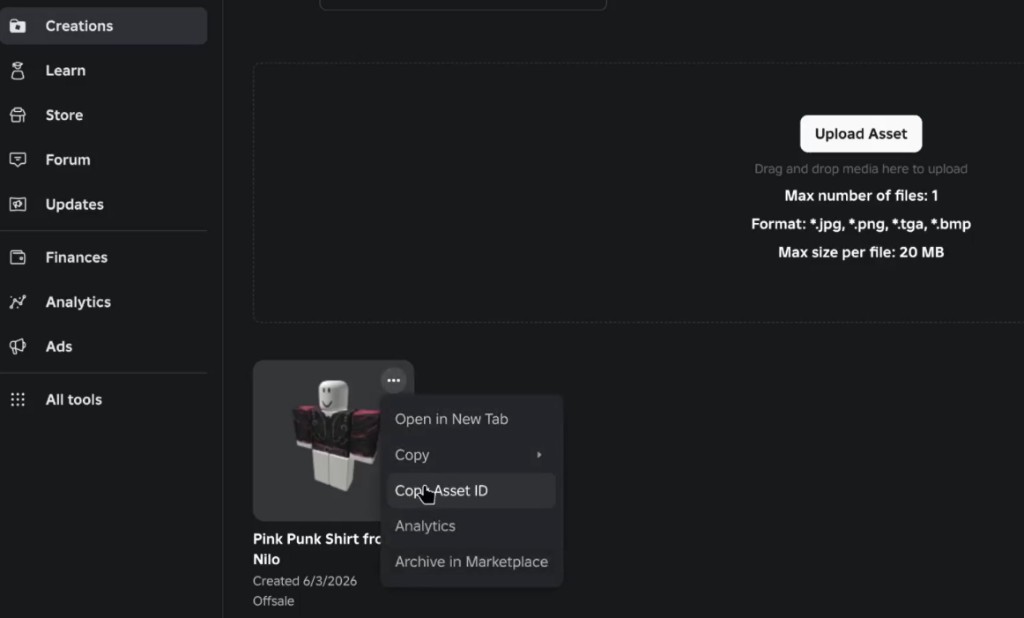Click 'Max number of files: 1' text

click(x=861, y=196)
